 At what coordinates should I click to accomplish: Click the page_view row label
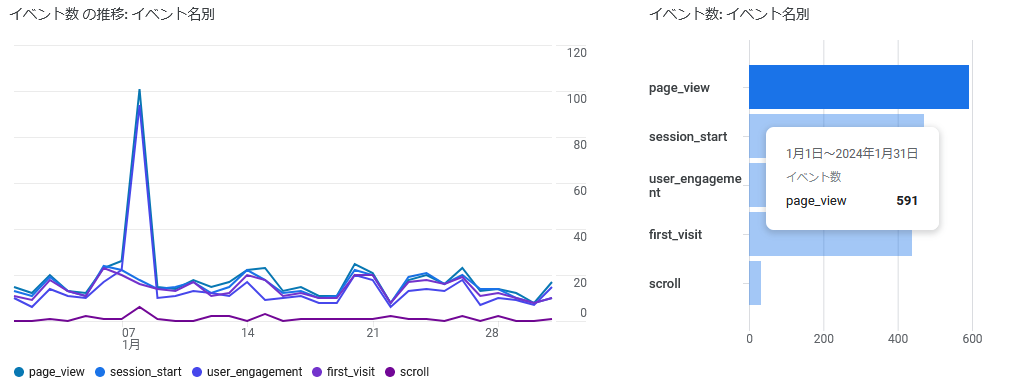click(x=679, y=88)
